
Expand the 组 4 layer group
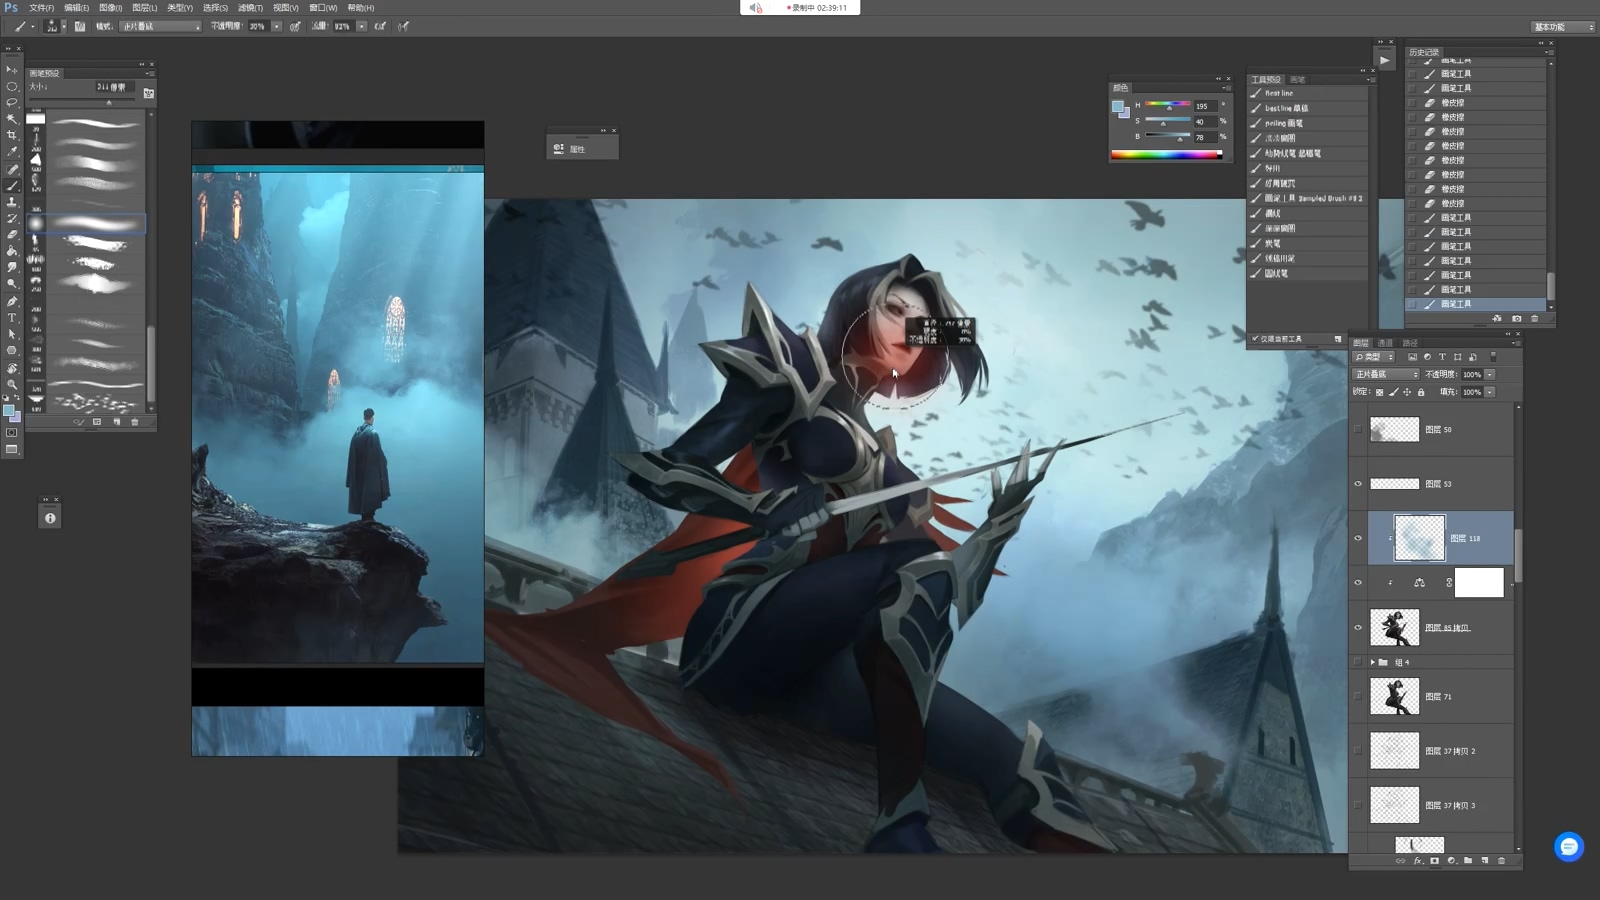pyautogui.click(x=1372, y=662)
